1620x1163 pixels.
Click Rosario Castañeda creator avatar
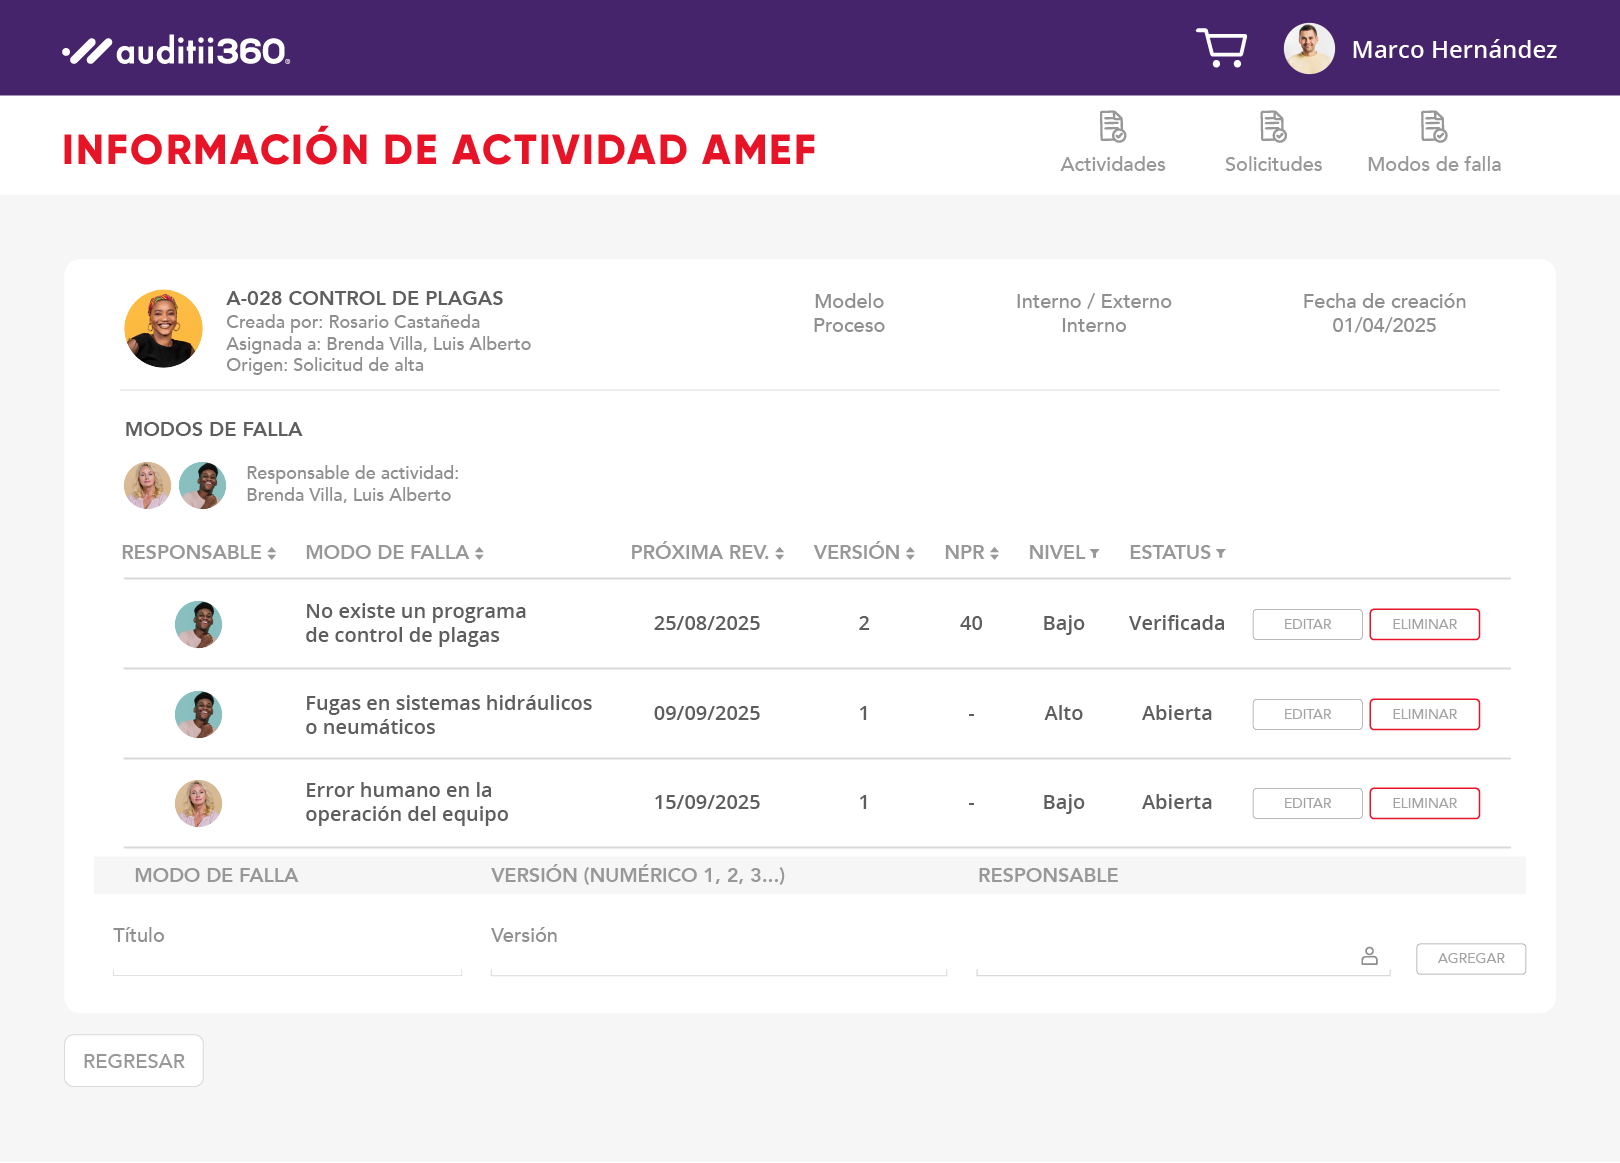click(x=163, y=329)
